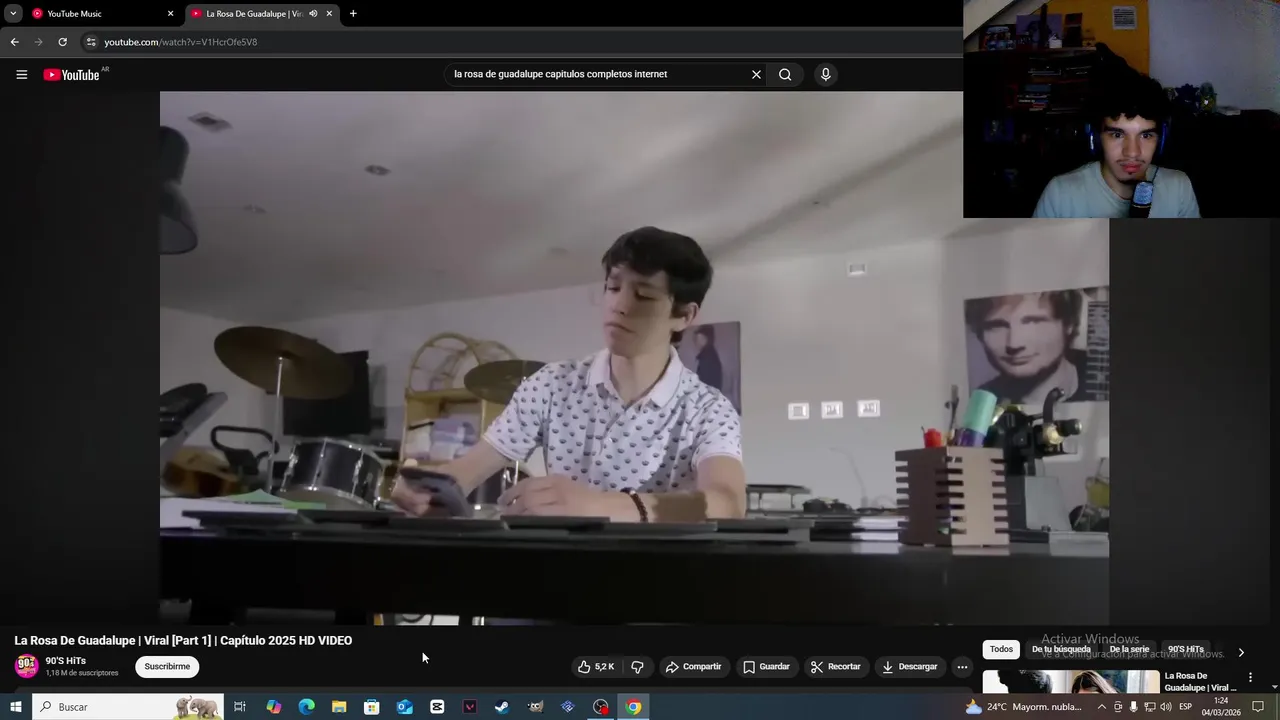Run search with magnifier button
Image resolution: width=1280 pixels, height=720 pixels.
coord(785,74)
